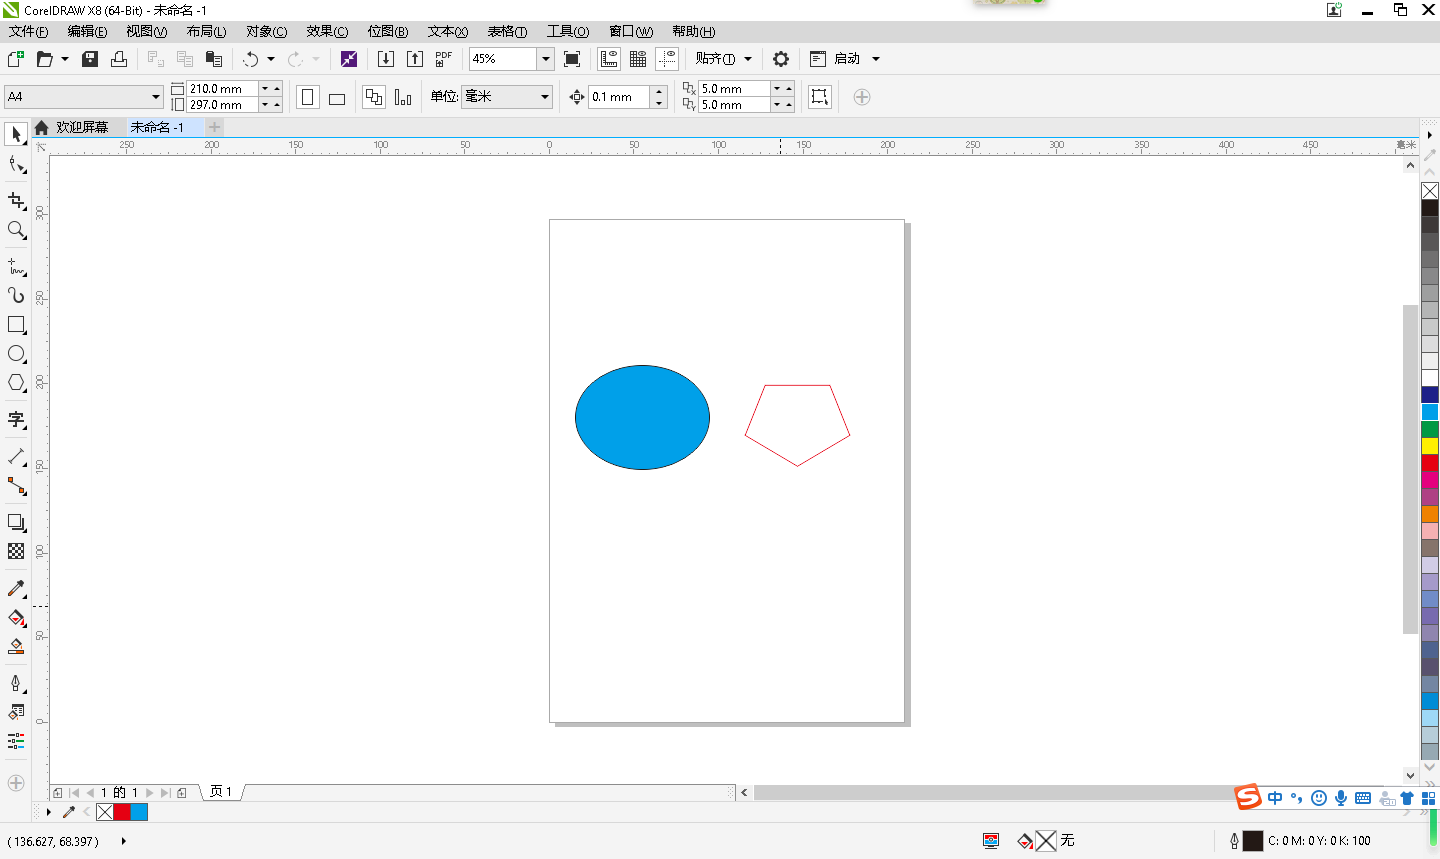Go to next page arrow
The image size is (1440, 859).
[x=150, y=793]
